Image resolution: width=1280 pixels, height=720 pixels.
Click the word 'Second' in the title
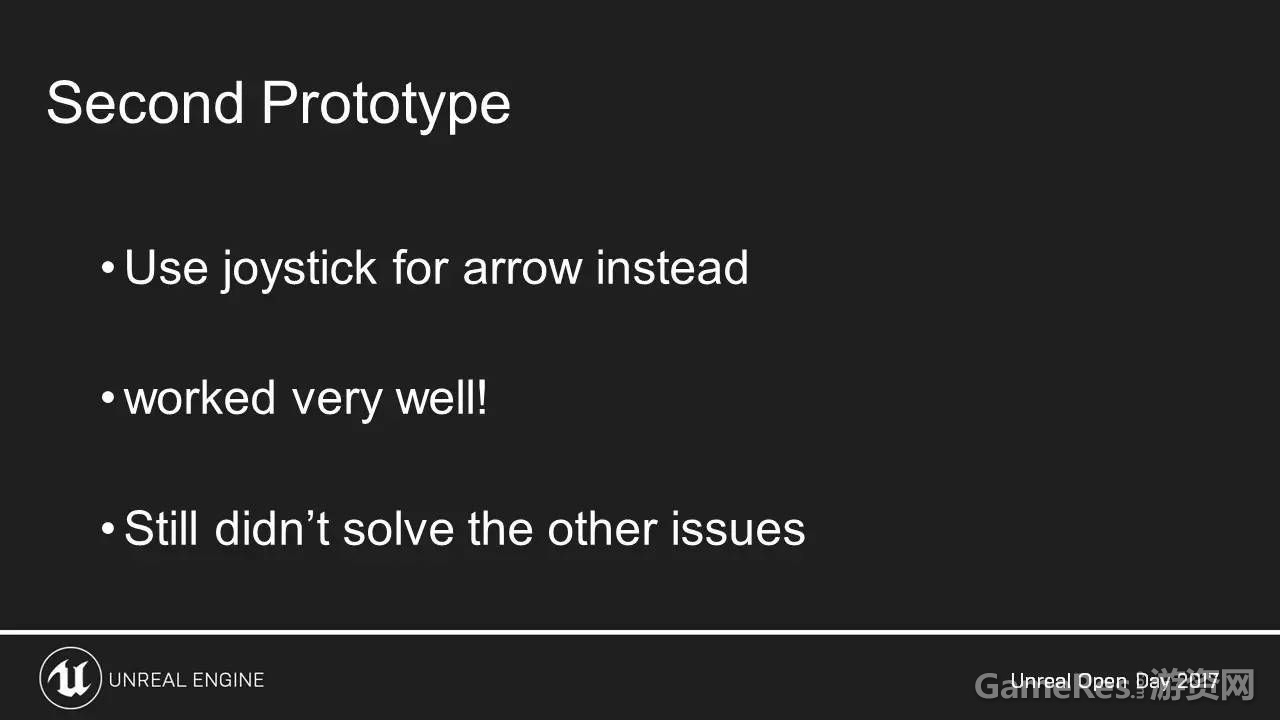(x=145, y=102)
